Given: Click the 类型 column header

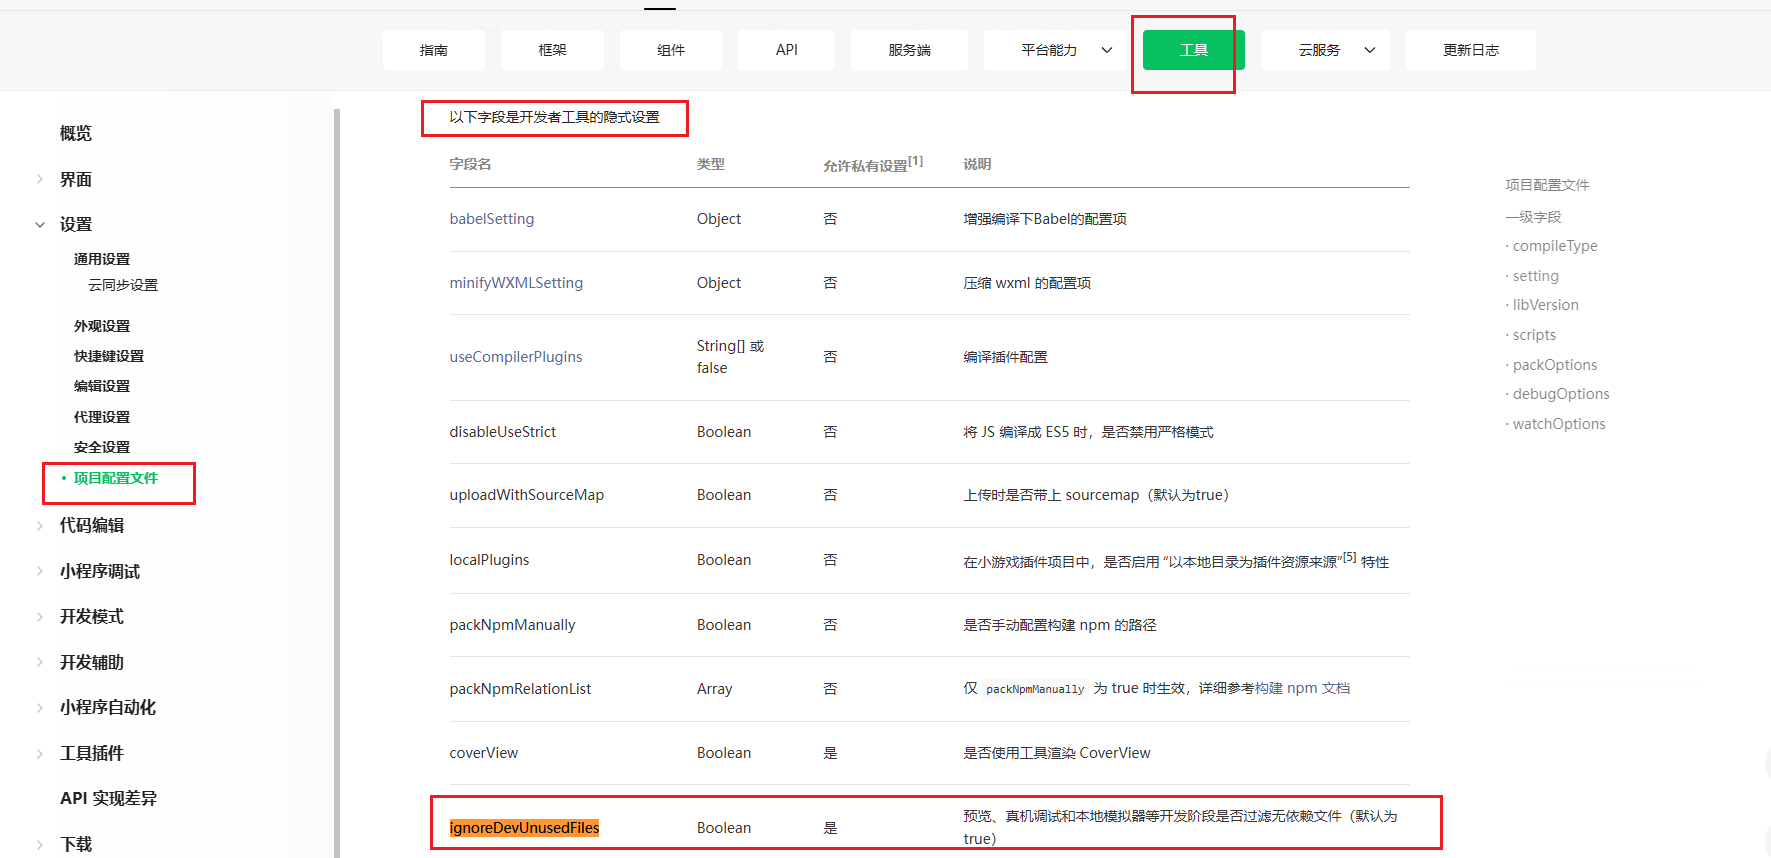Looking at the screenshot, I should tap(711, 164).
